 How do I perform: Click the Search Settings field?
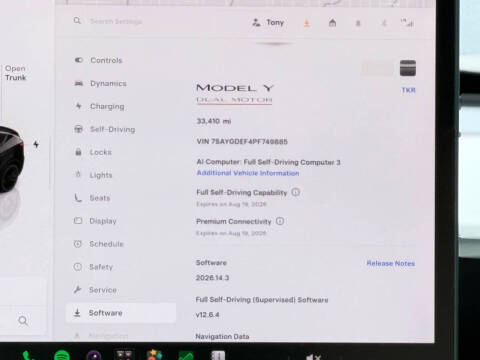tap(116, 22)
